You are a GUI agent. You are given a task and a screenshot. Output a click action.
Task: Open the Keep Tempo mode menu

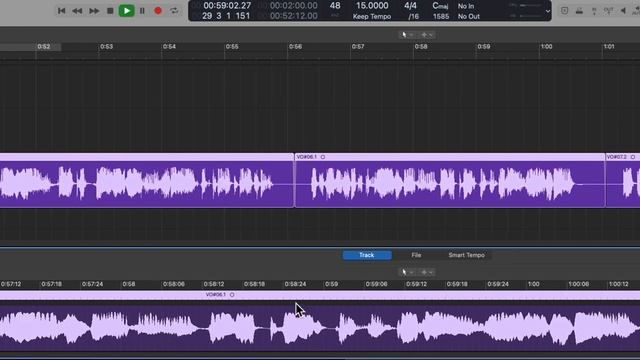[372, 16]
